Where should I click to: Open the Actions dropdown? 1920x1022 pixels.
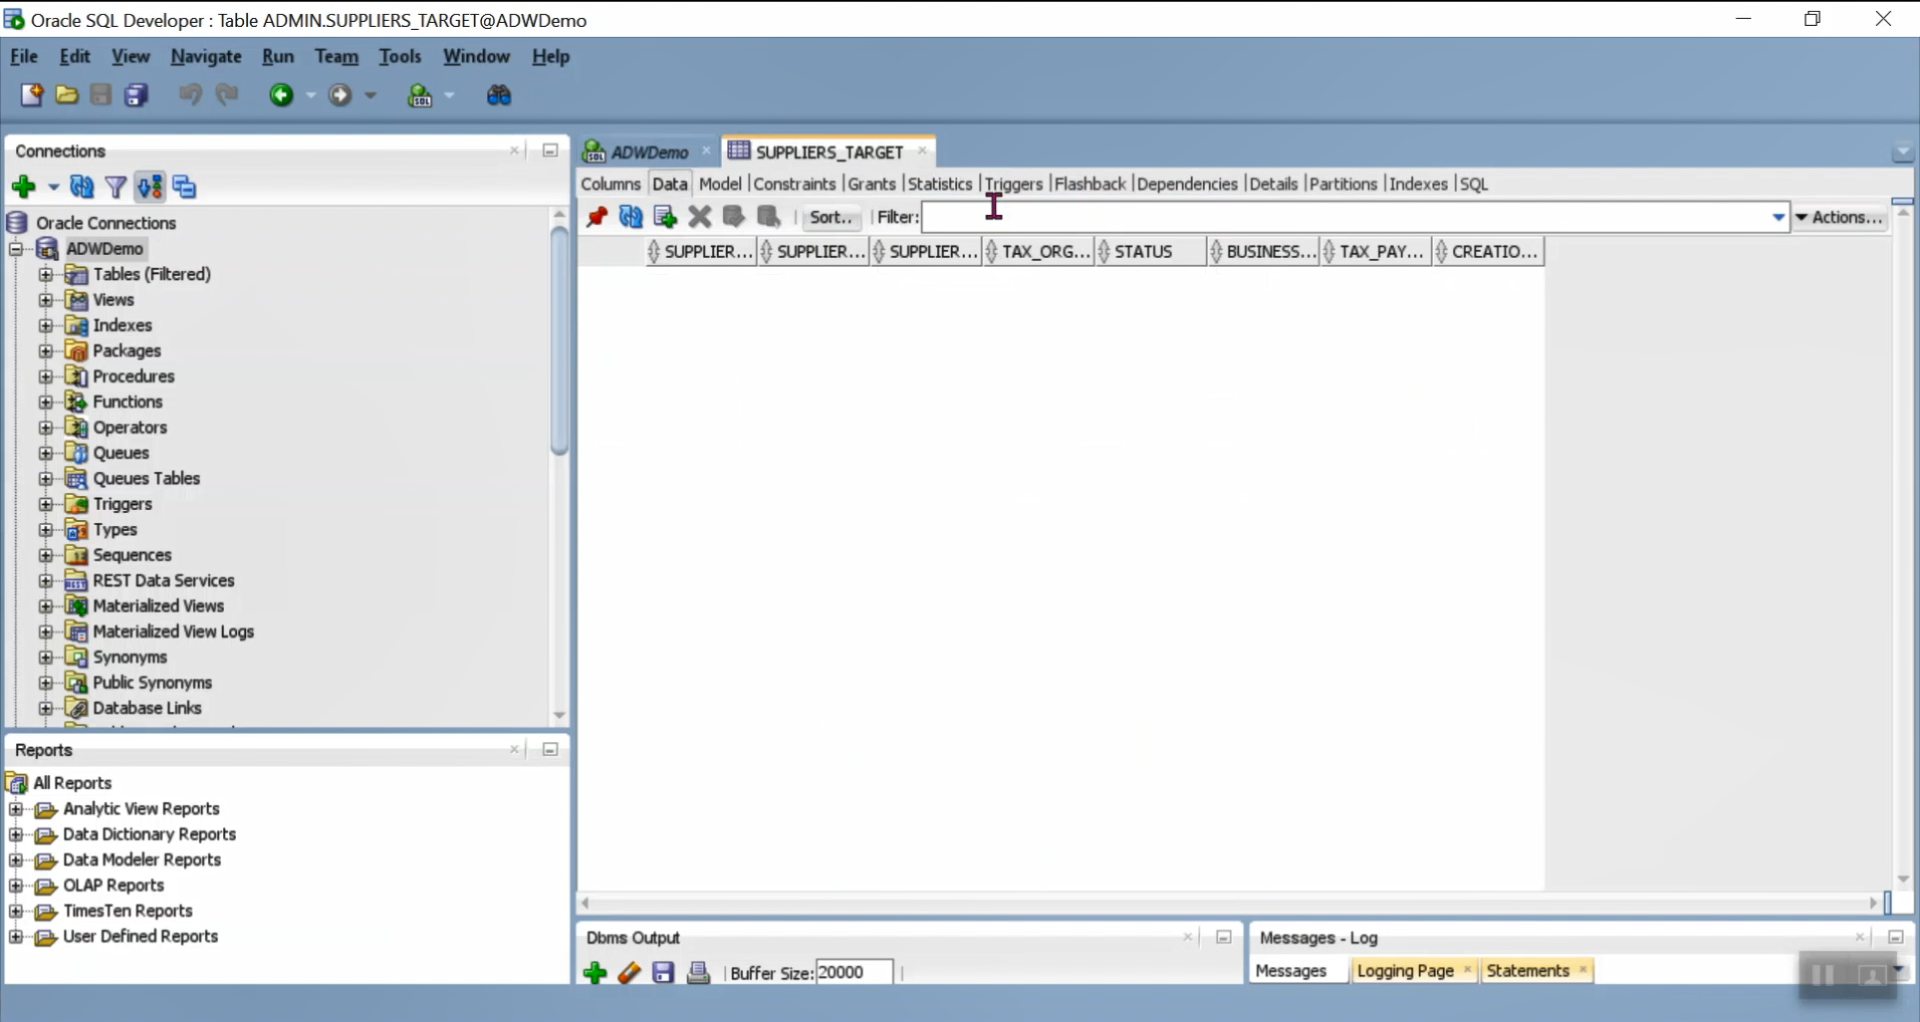[x=1840, y=217]
